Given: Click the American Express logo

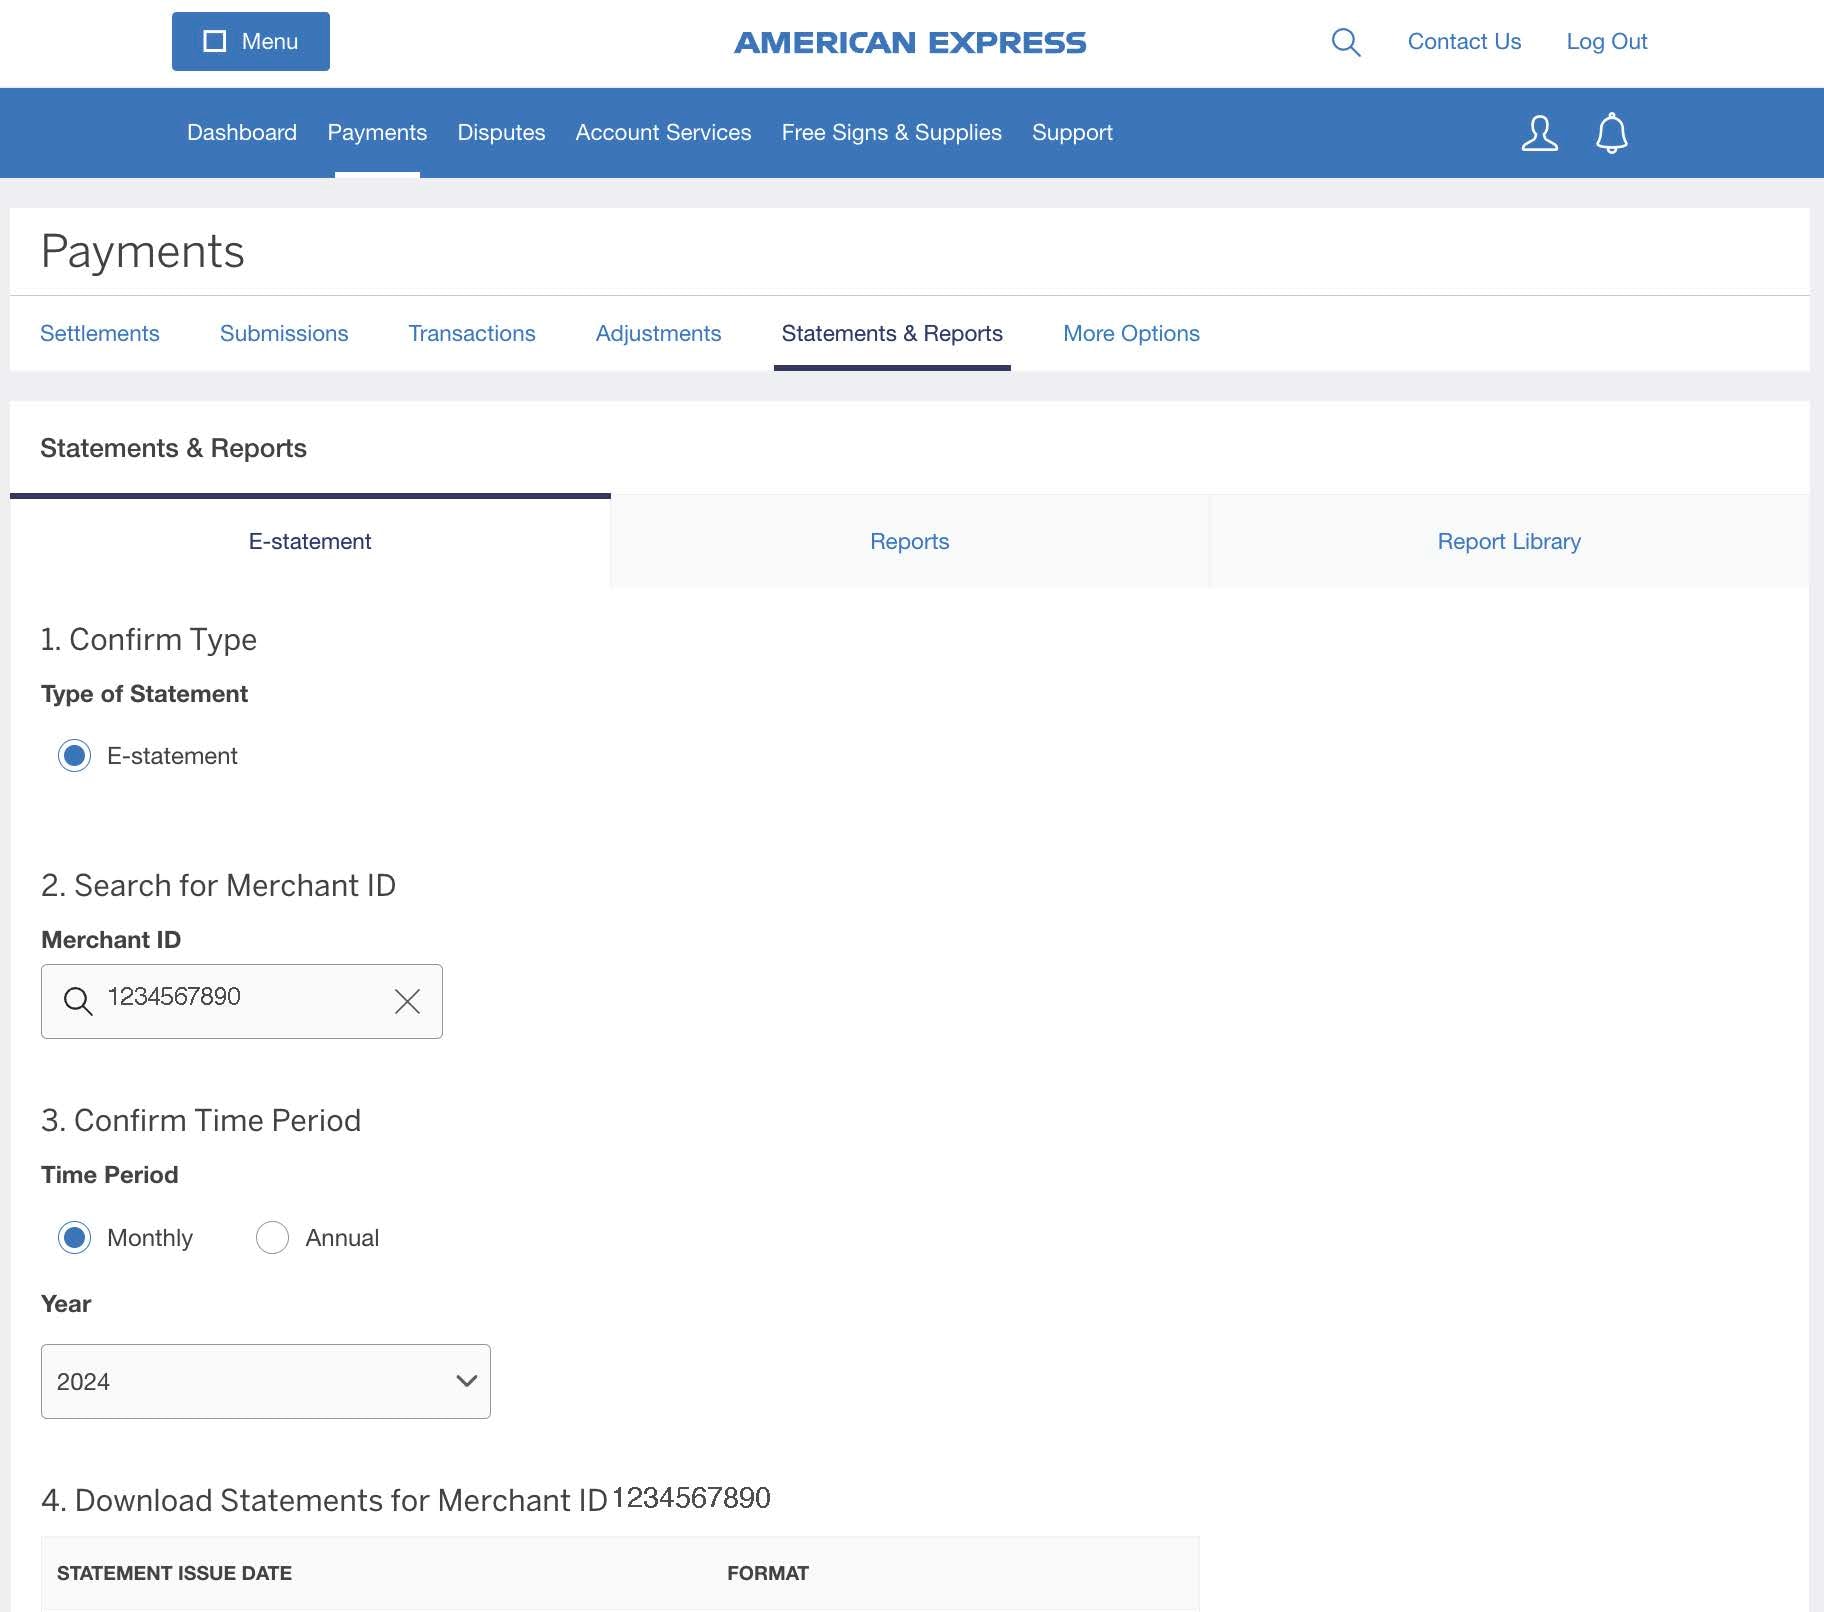Looking at the screenshot, I should tap(910, 42).
